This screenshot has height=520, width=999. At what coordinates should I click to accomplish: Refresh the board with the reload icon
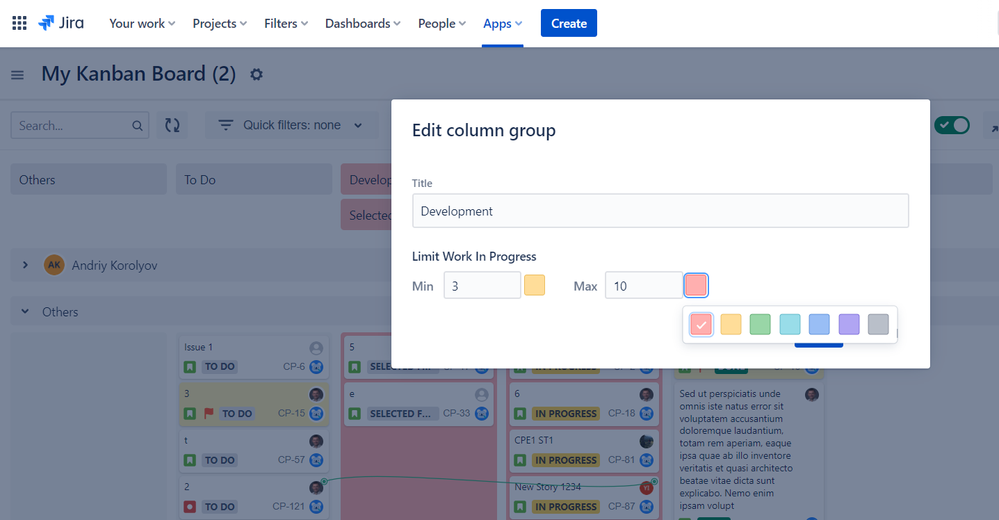coord(172,125)
